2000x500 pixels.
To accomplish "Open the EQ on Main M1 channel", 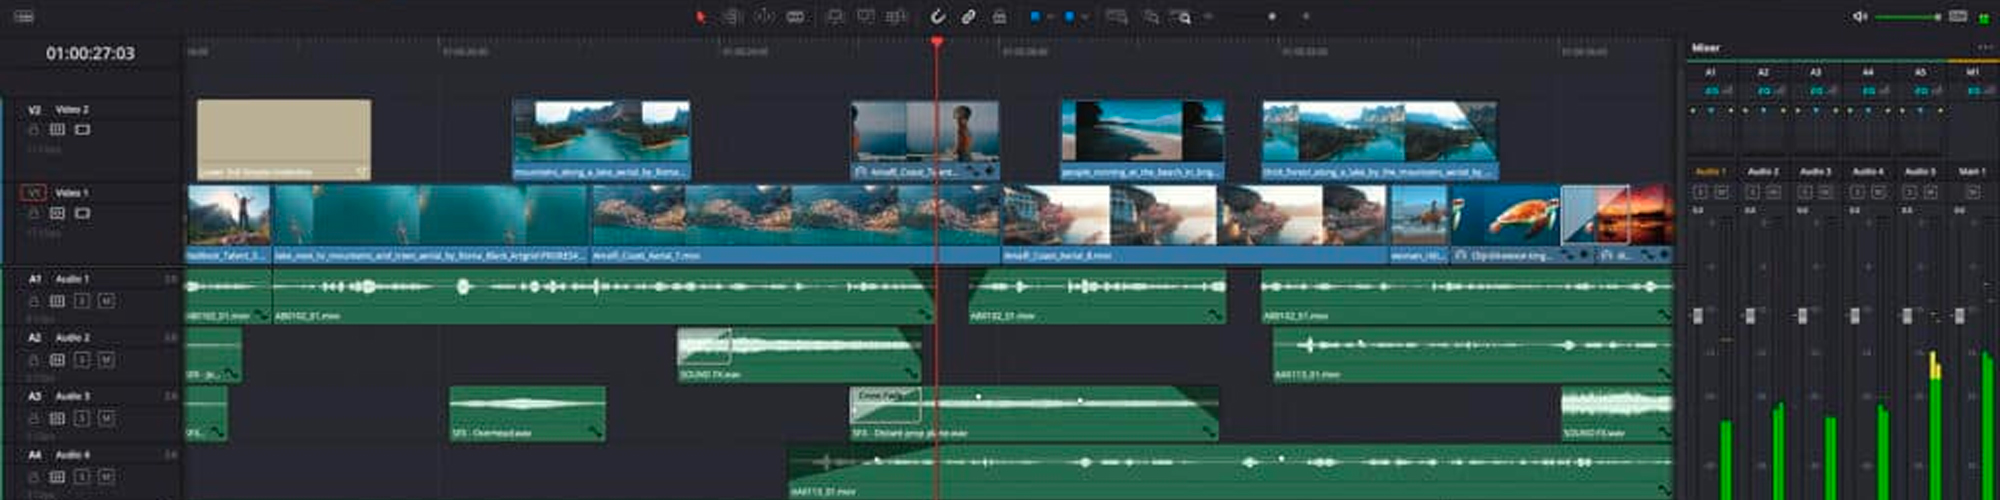I will coord(1973,91).
